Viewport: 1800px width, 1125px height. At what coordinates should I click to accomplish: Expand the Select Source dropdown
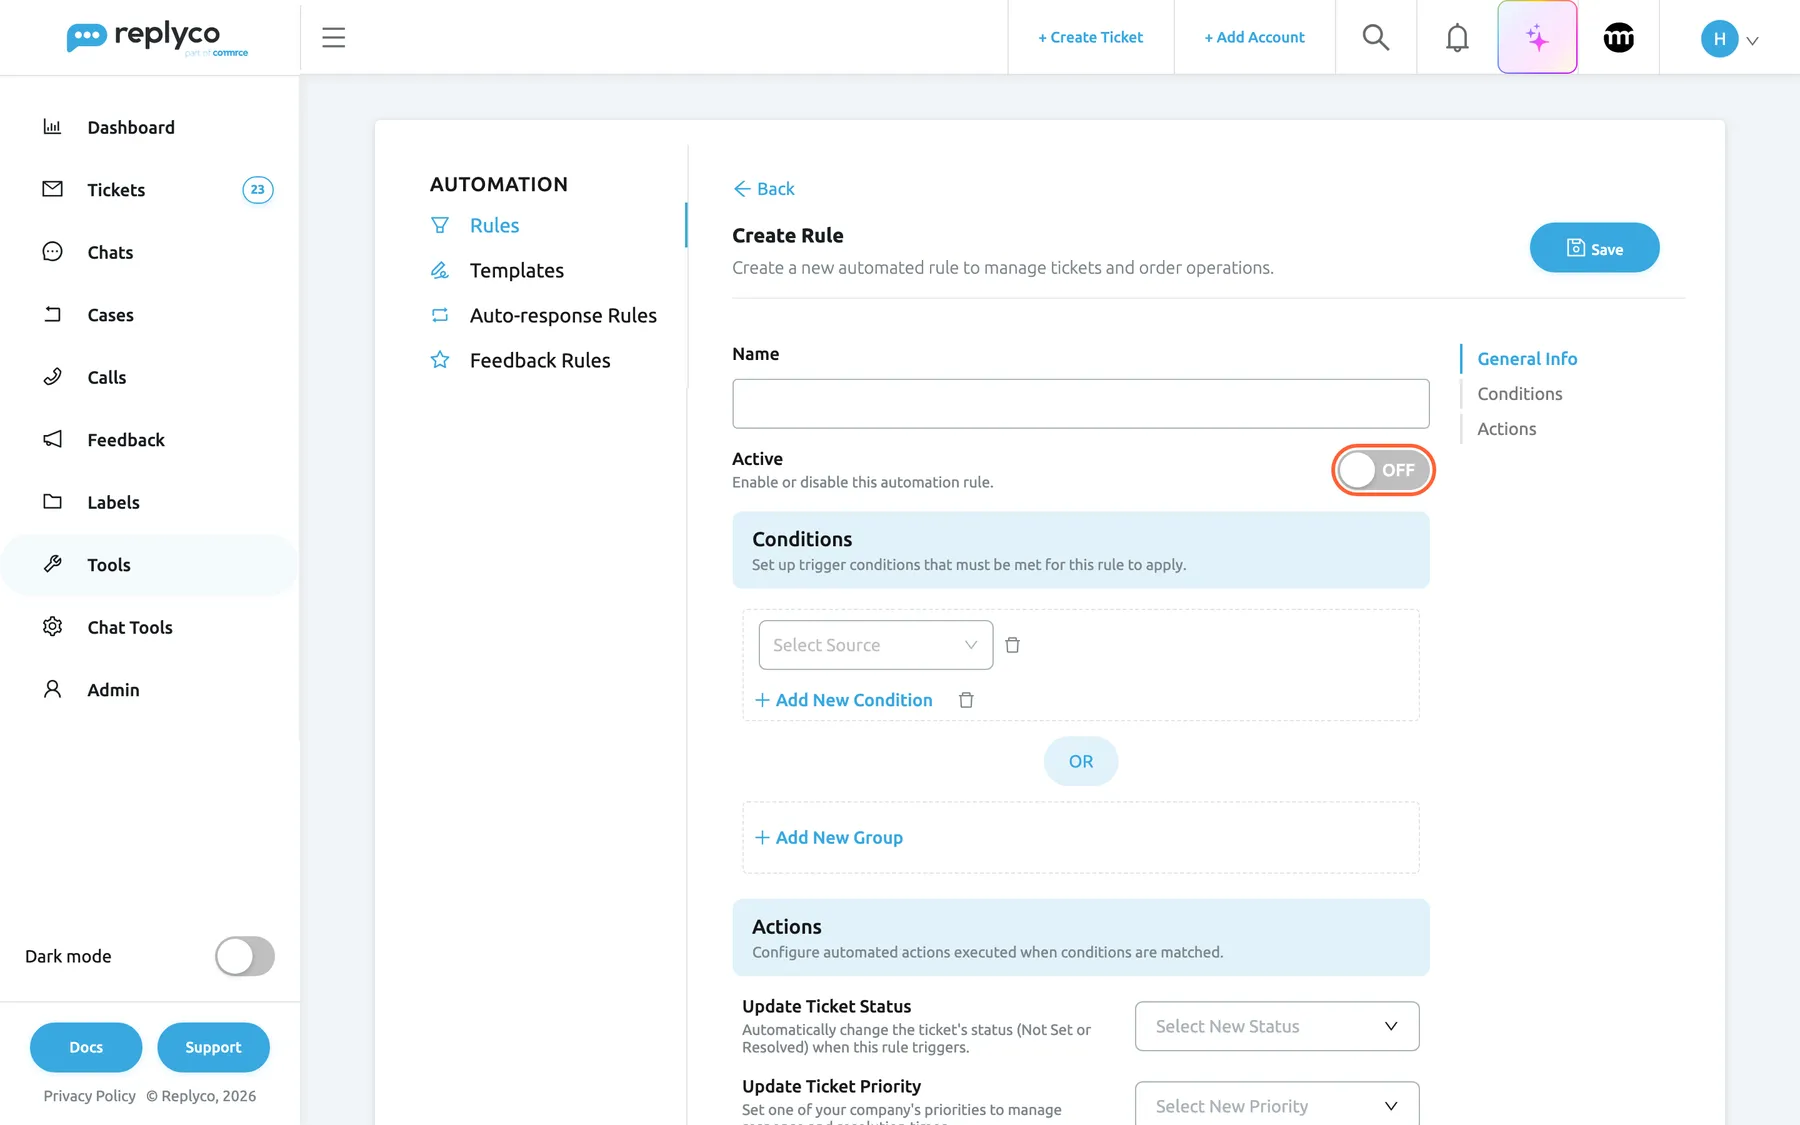(x=875, y=645)
